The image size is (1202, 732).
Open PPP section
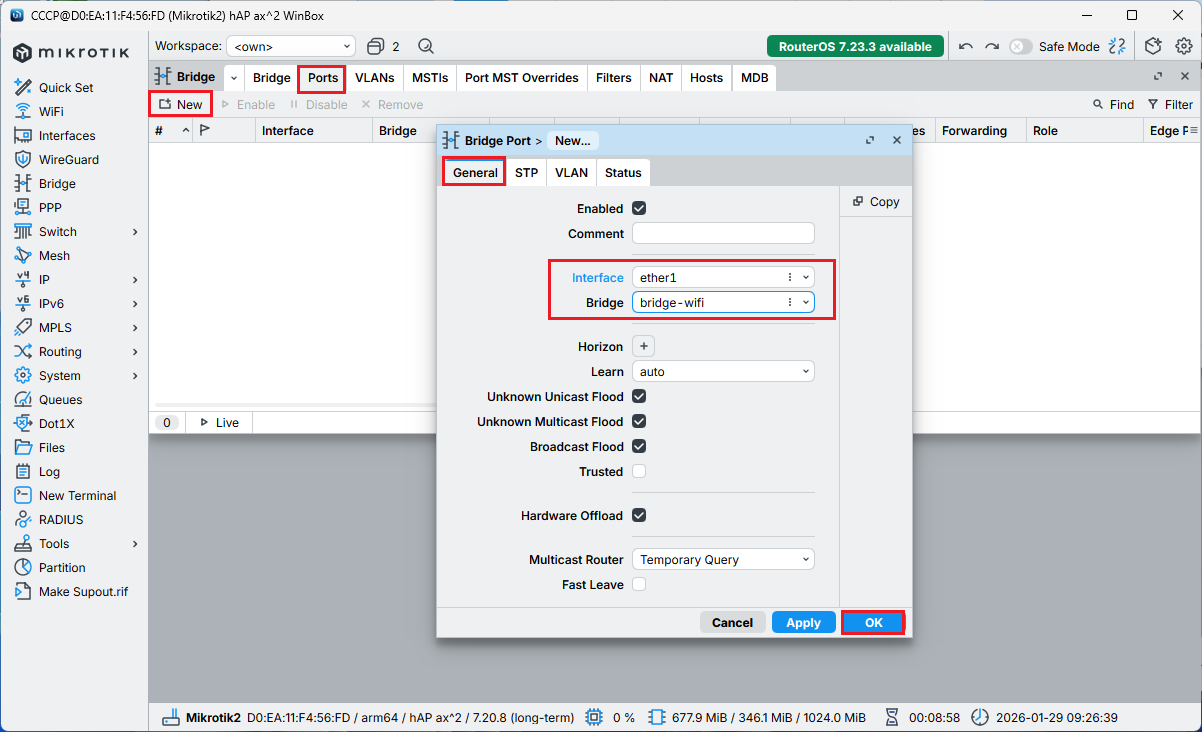click(50, 207)
